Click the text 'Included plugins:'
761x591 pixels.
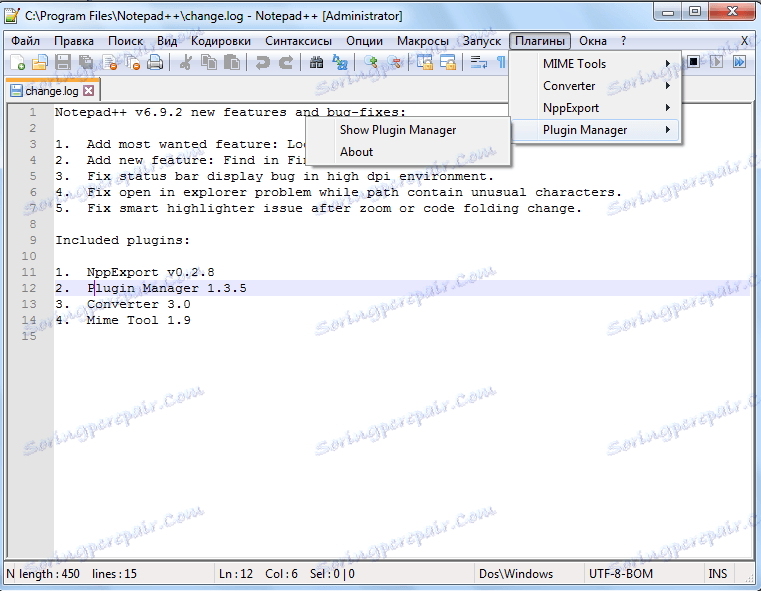coord(122,240)
